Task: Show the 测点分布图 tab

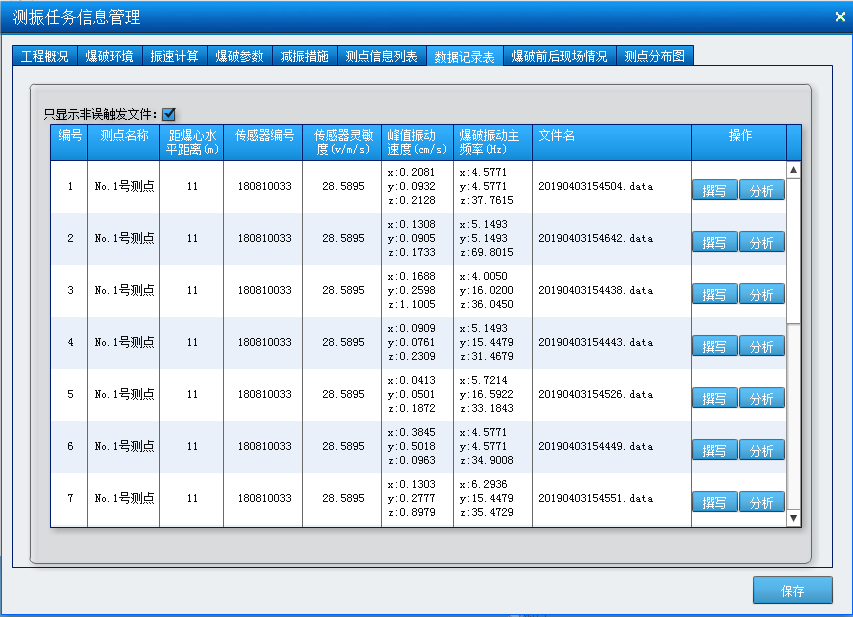Action: [x=654, y=56]
